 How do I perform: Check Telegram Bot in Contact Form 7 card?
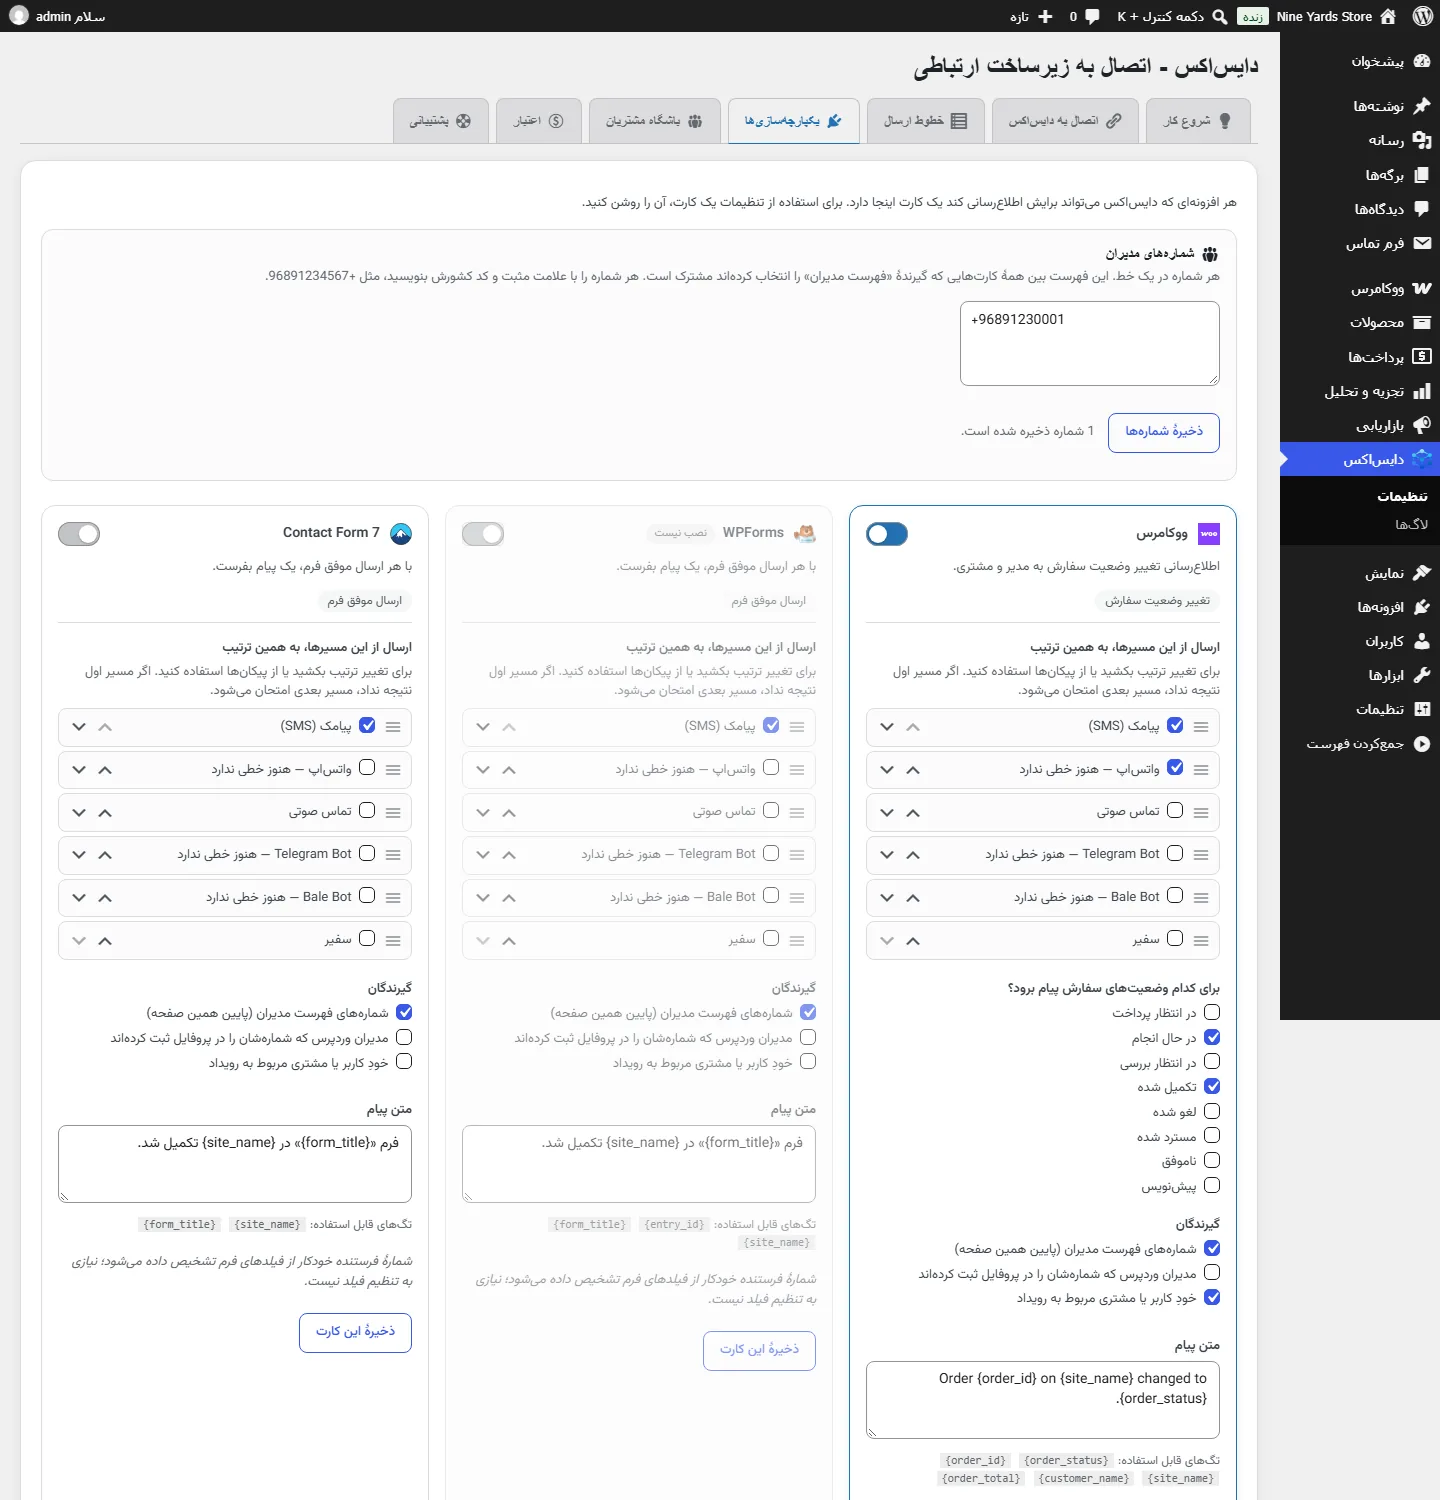[367, 853]
